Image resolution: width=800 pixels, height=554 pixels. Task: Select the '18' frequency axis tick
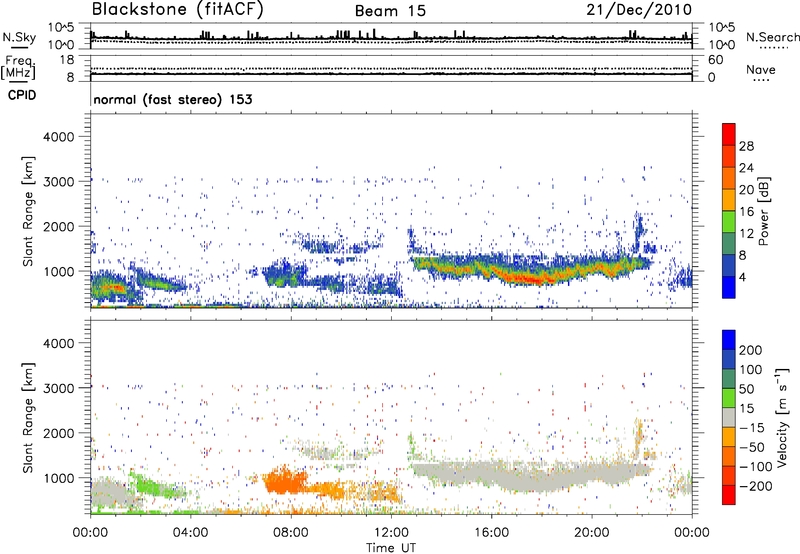(67, 60)
